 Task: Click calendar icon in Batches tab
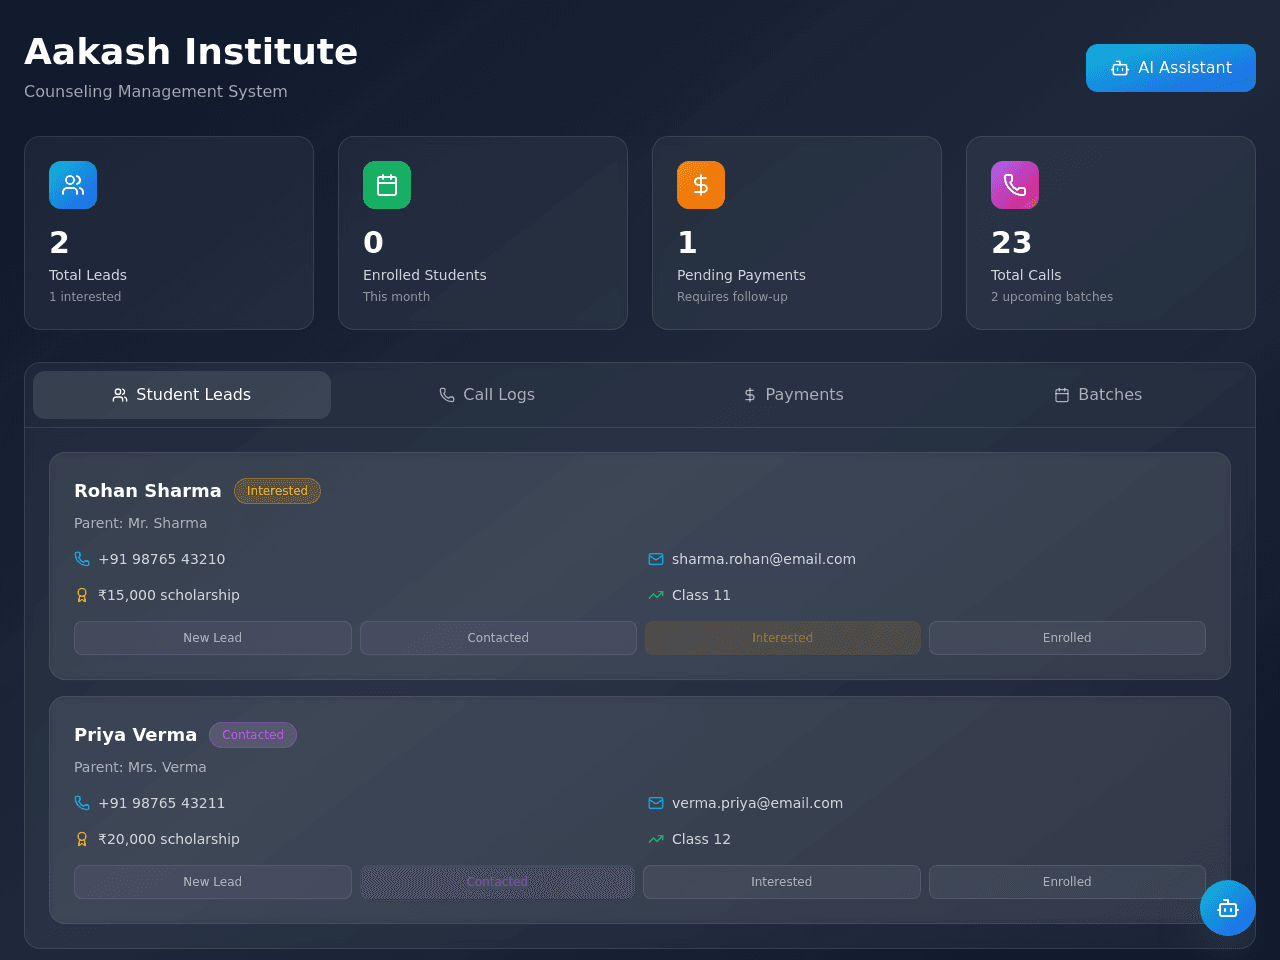(x=1062, y=395)
